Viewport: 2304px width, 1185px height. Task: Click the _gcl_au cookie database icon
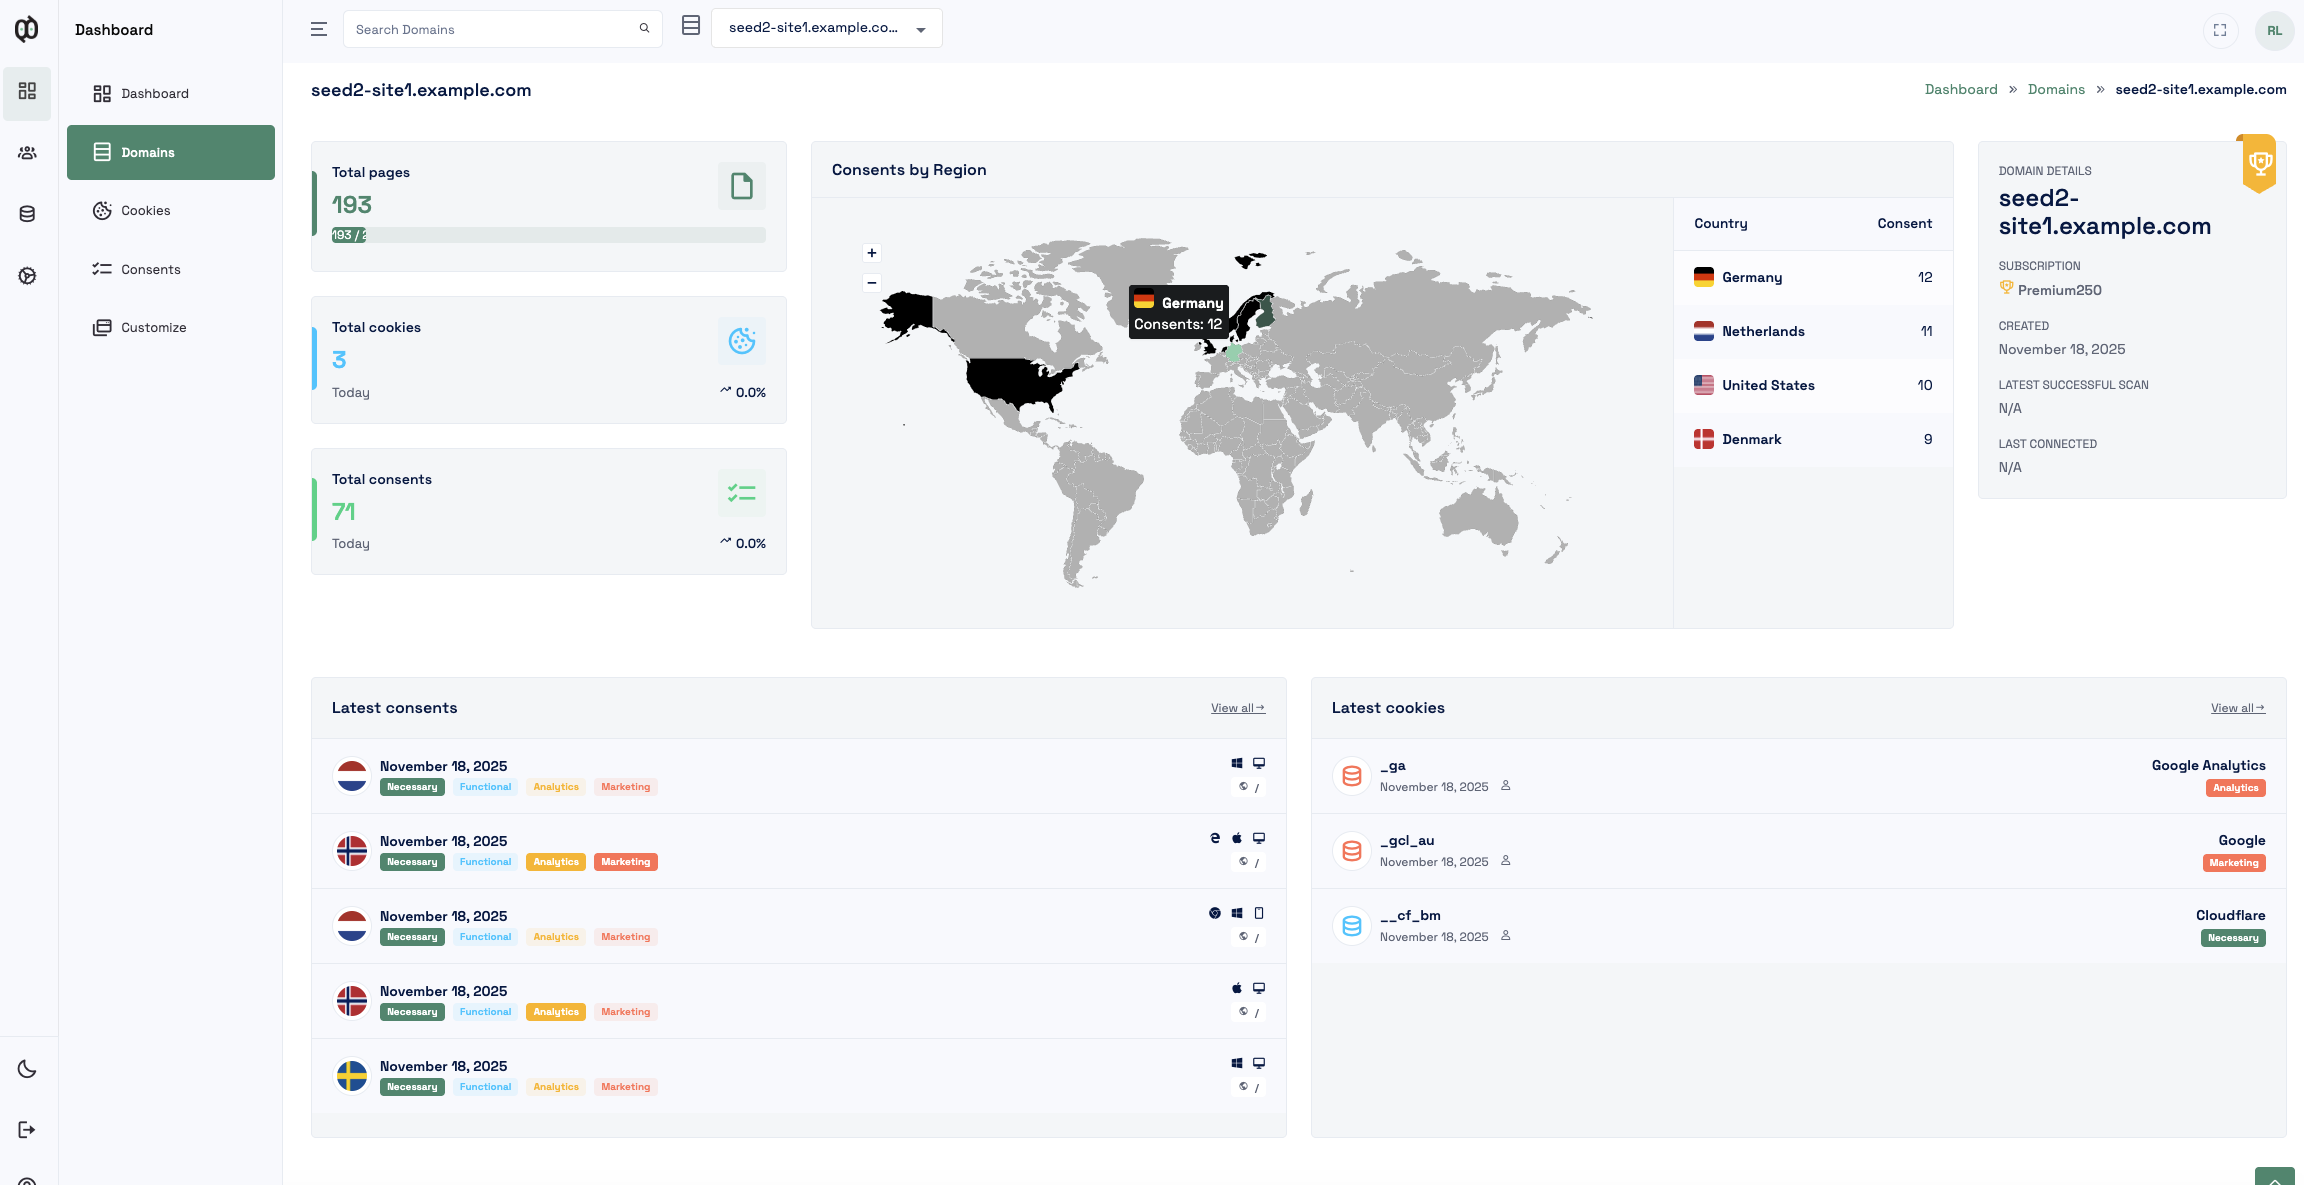pos(1352,851)
